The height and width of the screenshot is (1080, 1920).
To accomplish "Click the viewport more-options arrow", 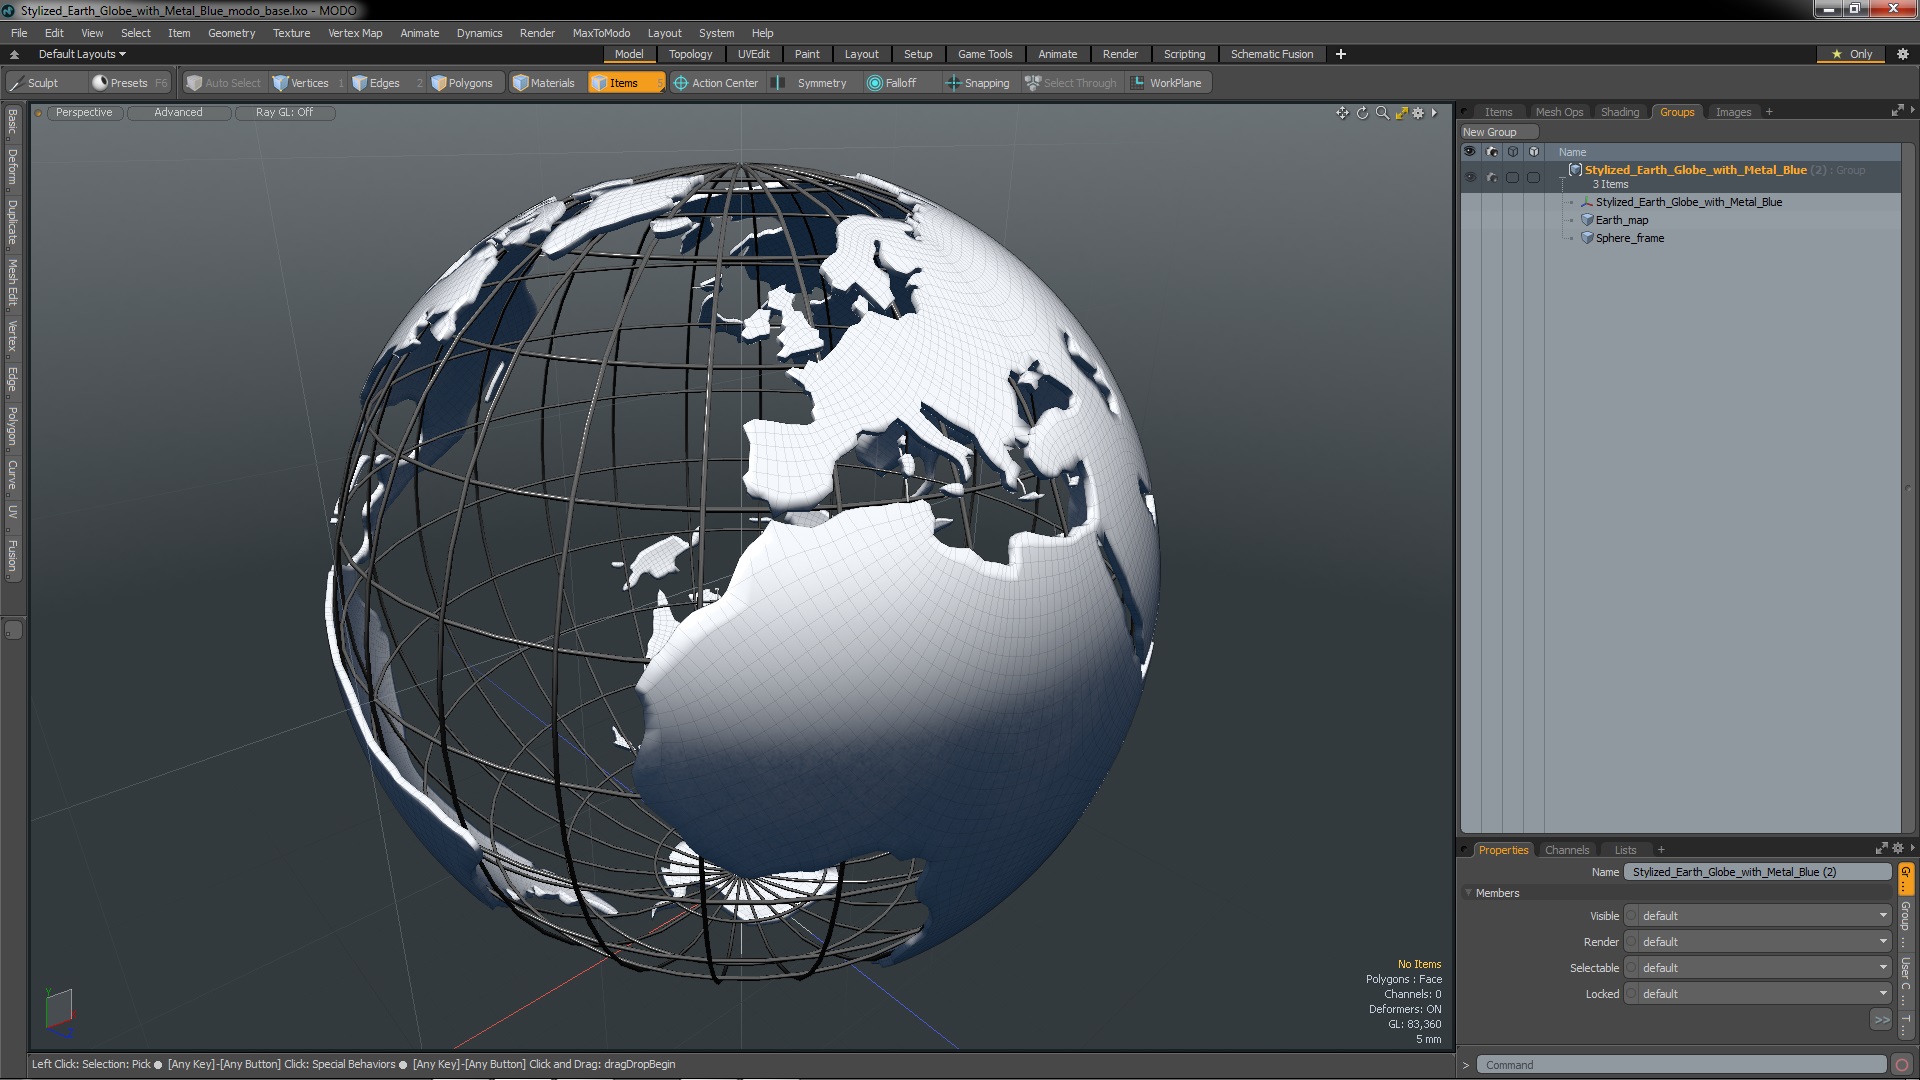I will pyautogui.click(x=1434, y=113).
